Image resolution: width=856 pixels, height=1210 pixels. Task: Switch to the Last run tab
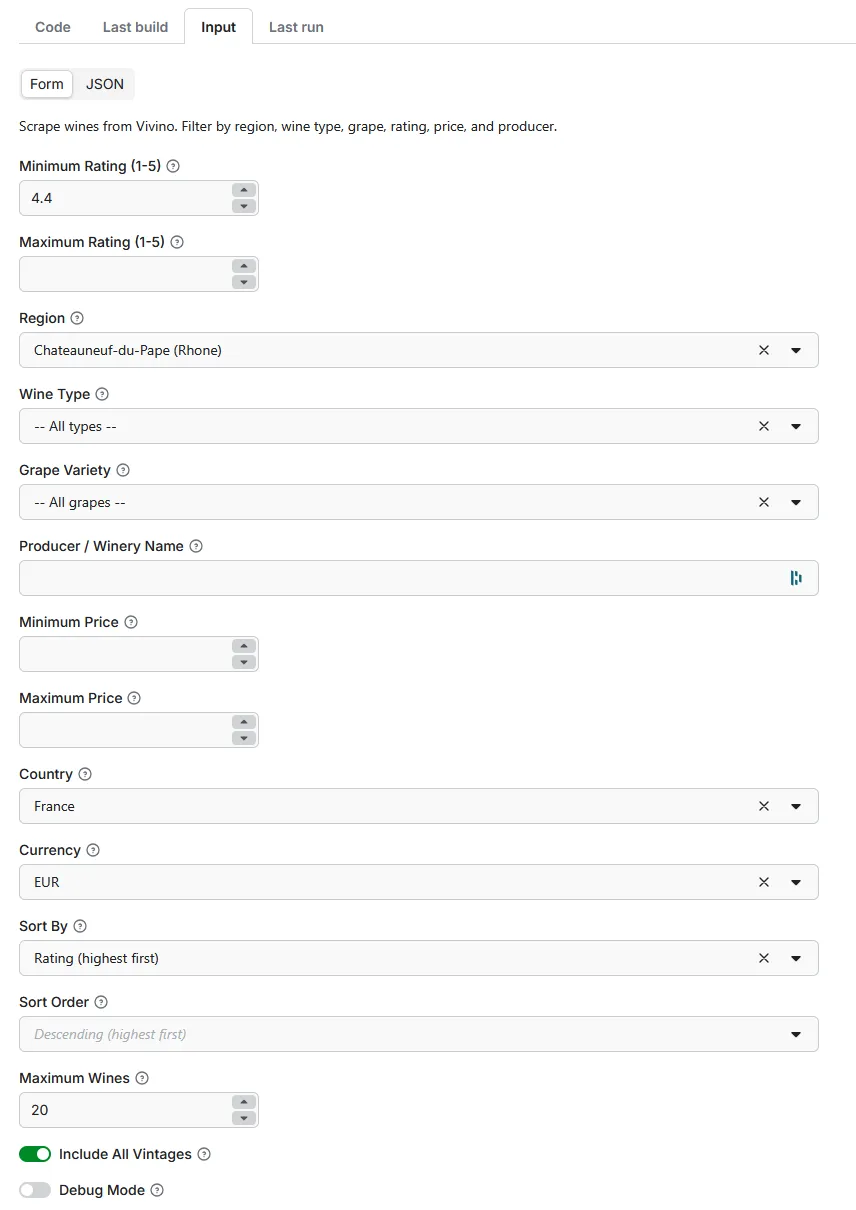tap(296, 27)
